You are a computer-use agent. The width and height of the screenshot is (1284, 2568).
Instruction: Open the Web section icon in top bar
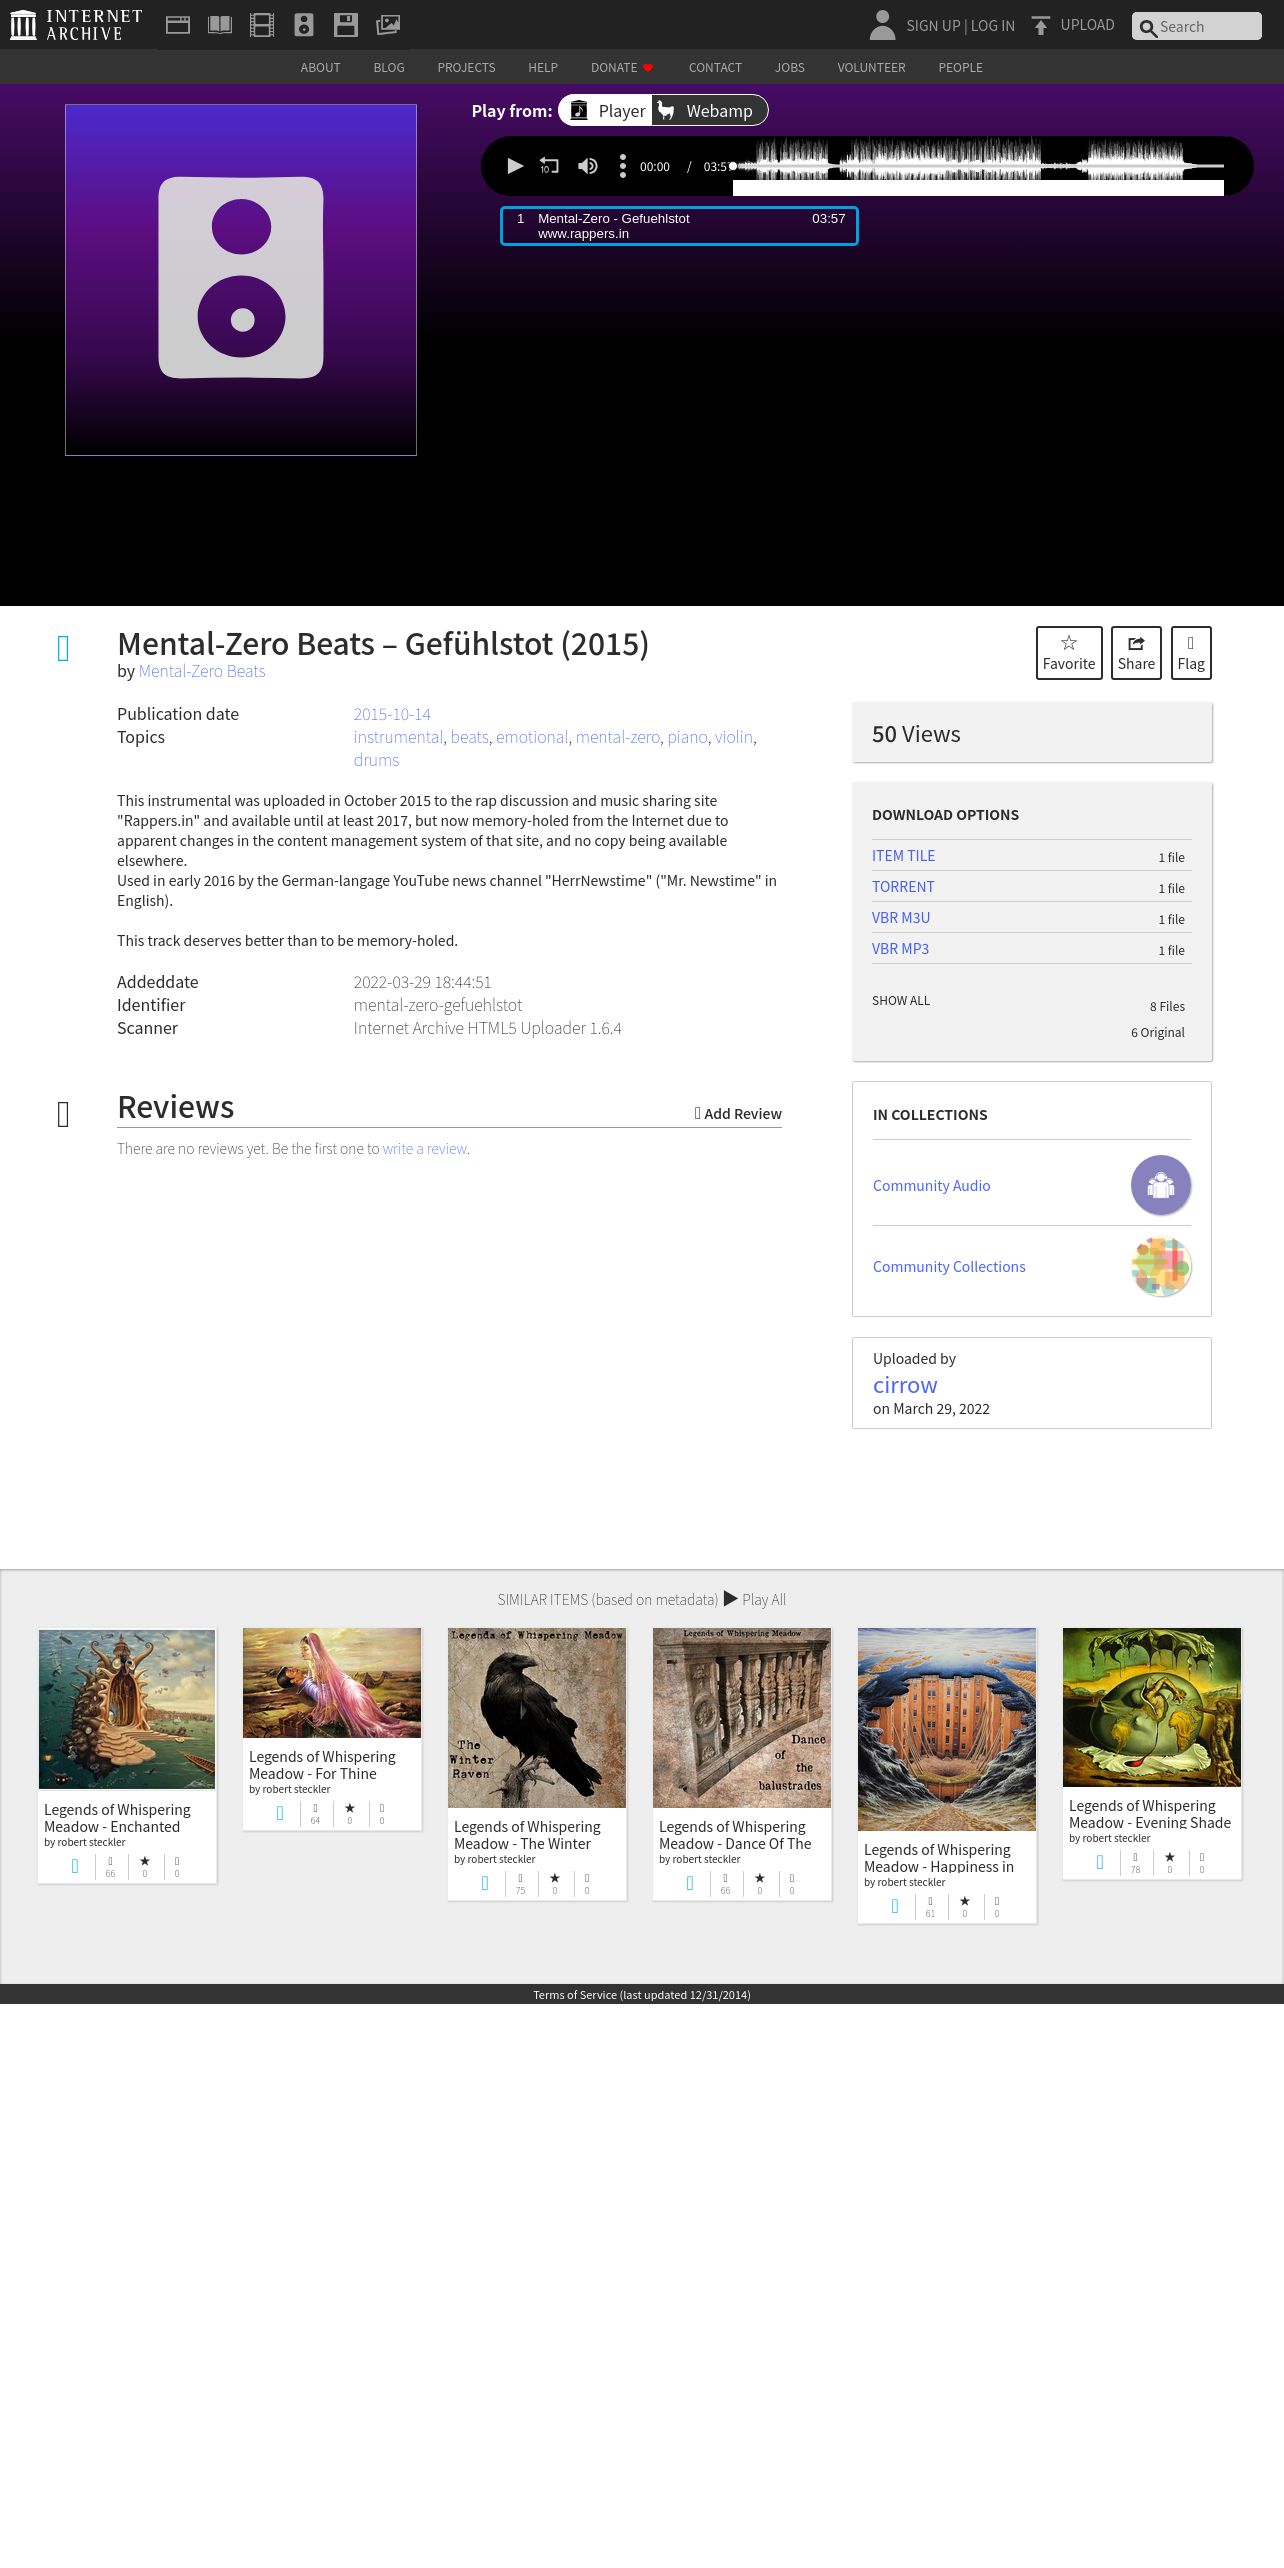[x=178, y=25]
